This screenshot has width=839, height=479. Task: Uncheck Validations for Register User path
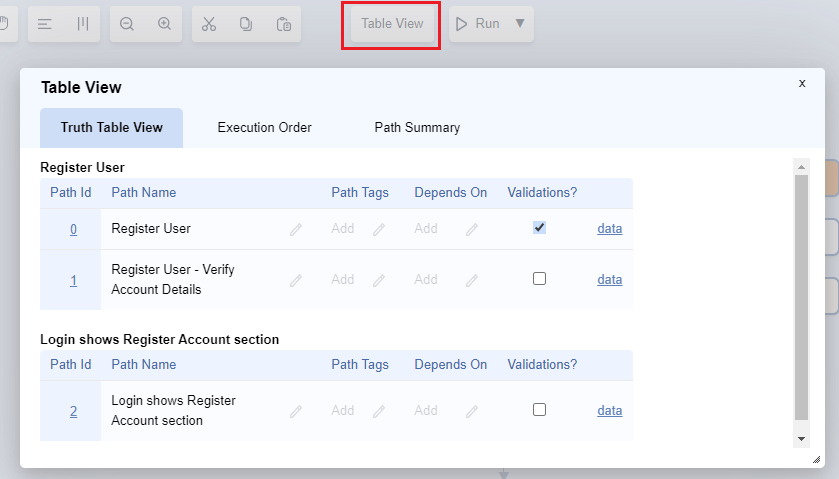coord(540,228)
